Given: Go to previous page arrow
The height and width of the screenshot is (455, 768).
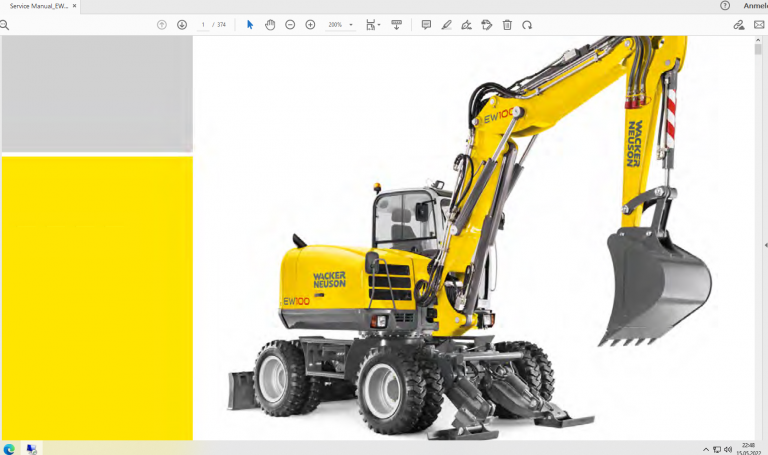Looking at the screenshot, I should point(162,24).
